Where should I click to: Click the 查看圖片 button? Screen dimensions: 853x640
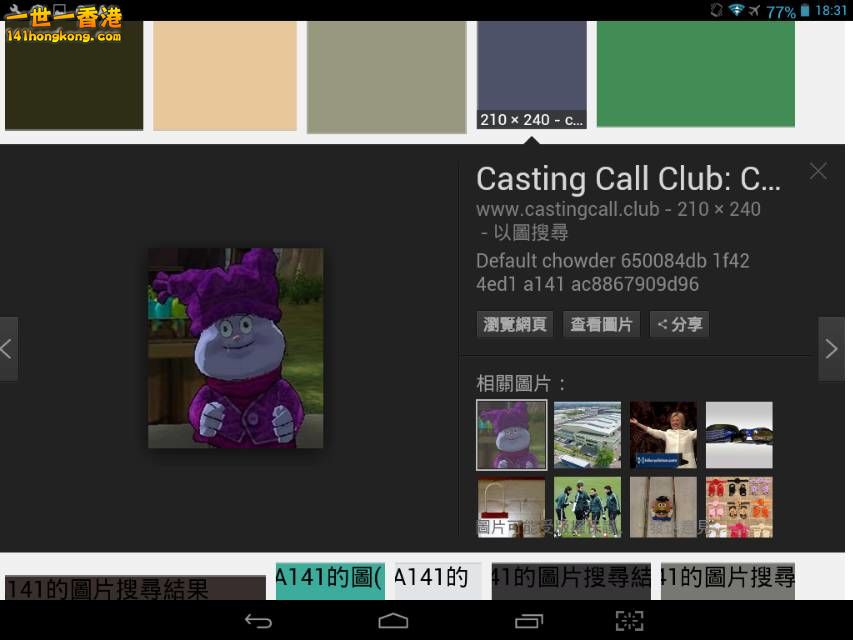click(x=601, y=324)
